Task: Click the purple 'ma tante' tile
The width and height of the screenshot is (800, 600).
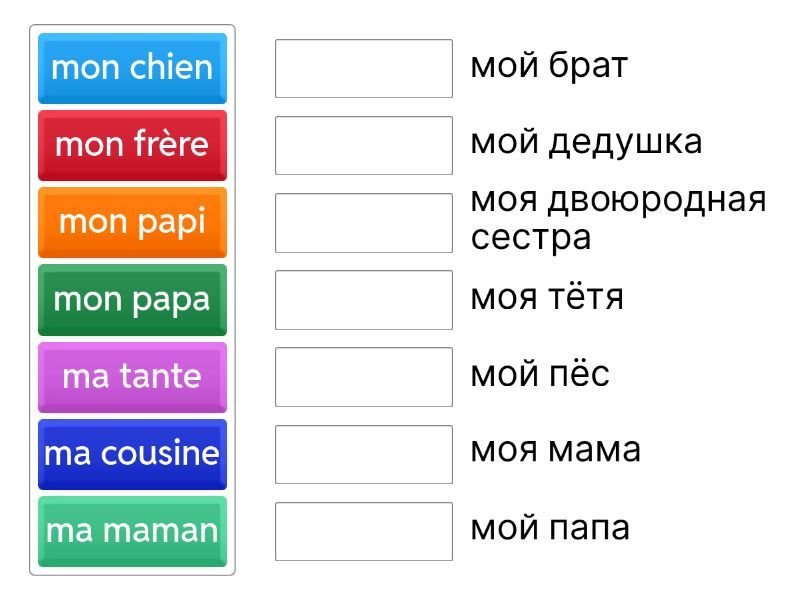Action: coord(132,376)
